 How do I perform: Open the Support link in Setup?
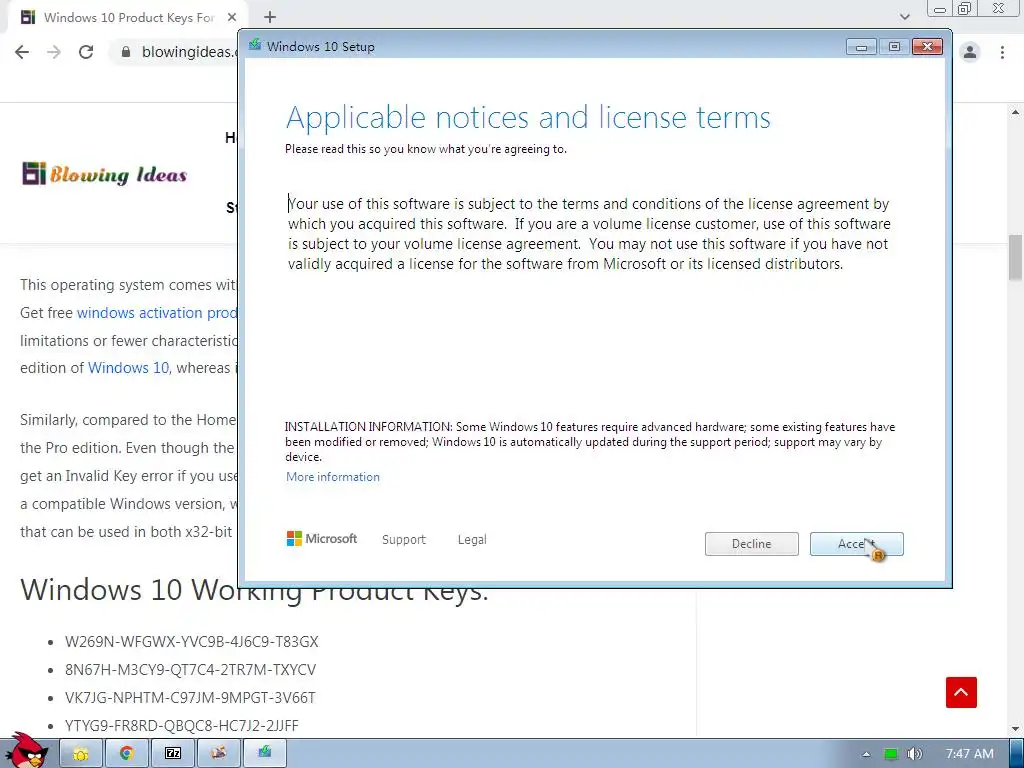(404, 539)
